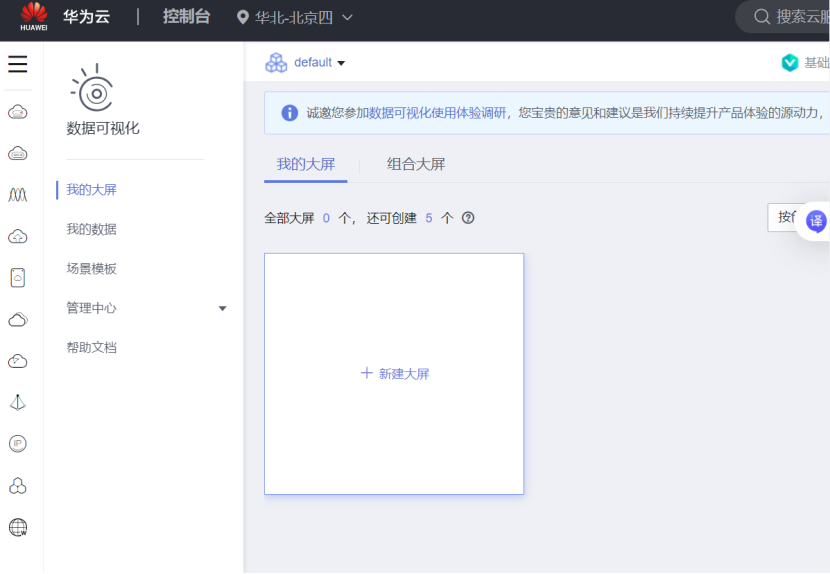The image size is (830, 574).
Task: Switch to the 组合大屏 tab
Action: pos(416,164)
